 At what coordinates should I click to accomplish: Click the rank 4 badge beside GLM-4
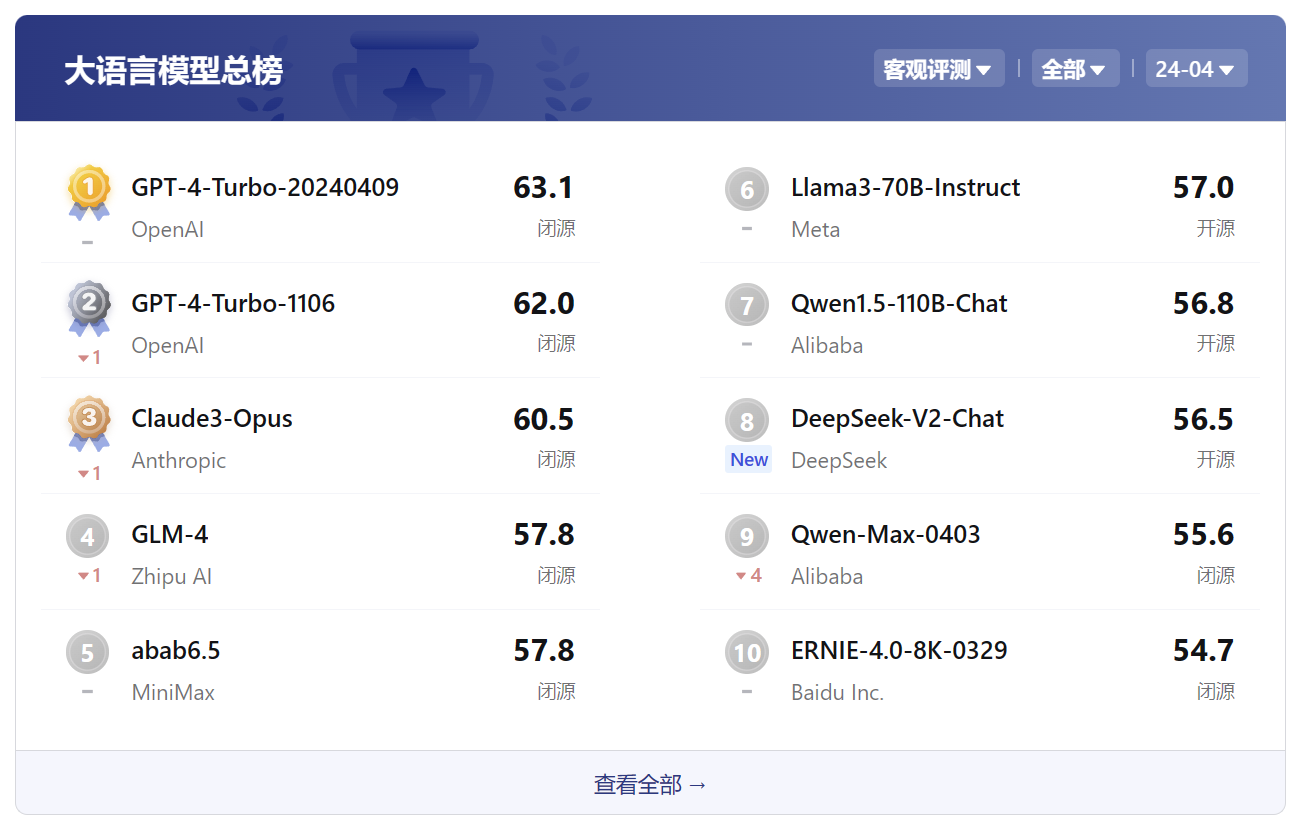pos(87,537)
